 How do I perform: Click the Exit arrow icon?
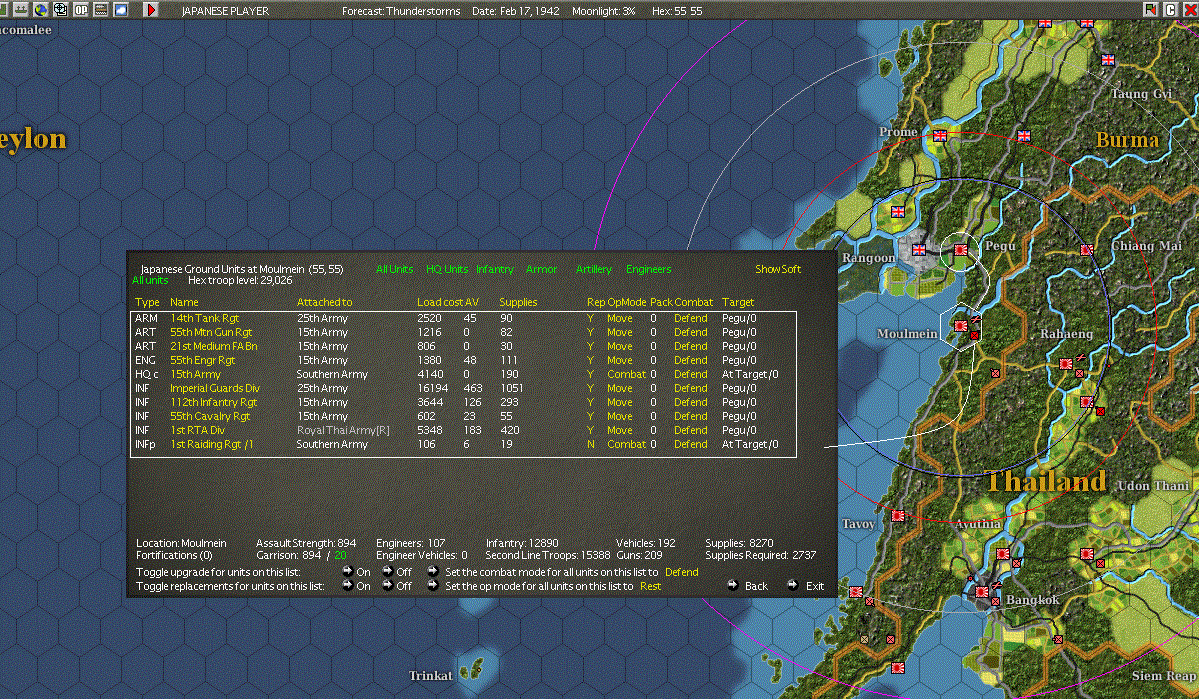click(x=793, y=585)
